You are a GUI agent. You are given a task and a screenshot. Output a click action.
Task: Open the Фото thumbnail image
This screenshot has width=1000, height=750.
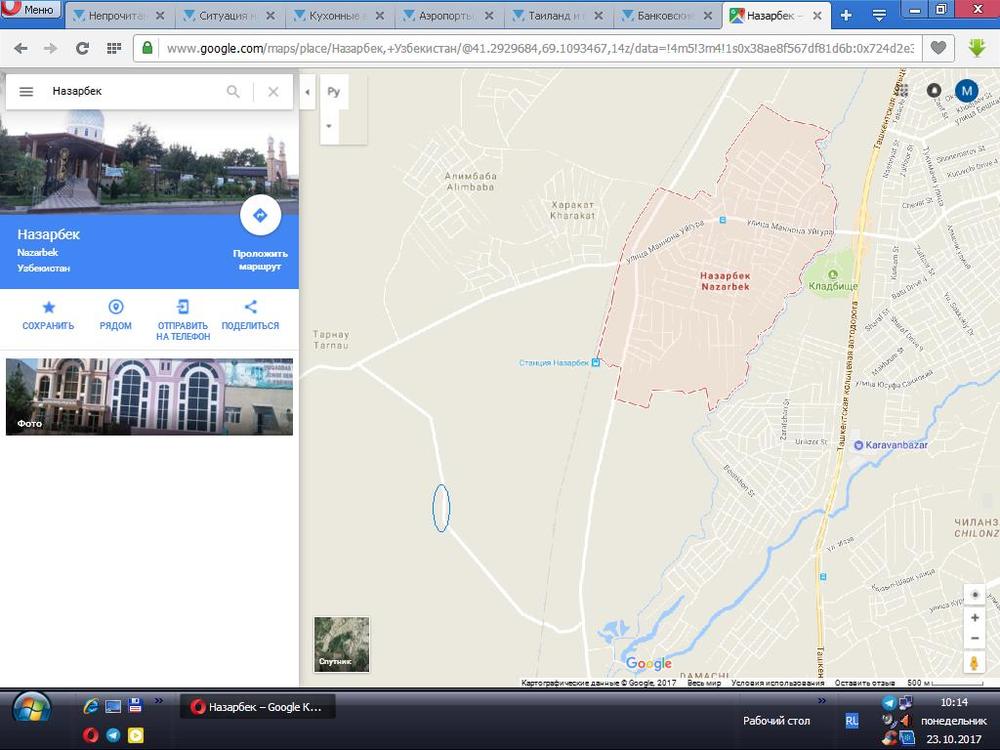pyautogui.click(x=149, y=397)
